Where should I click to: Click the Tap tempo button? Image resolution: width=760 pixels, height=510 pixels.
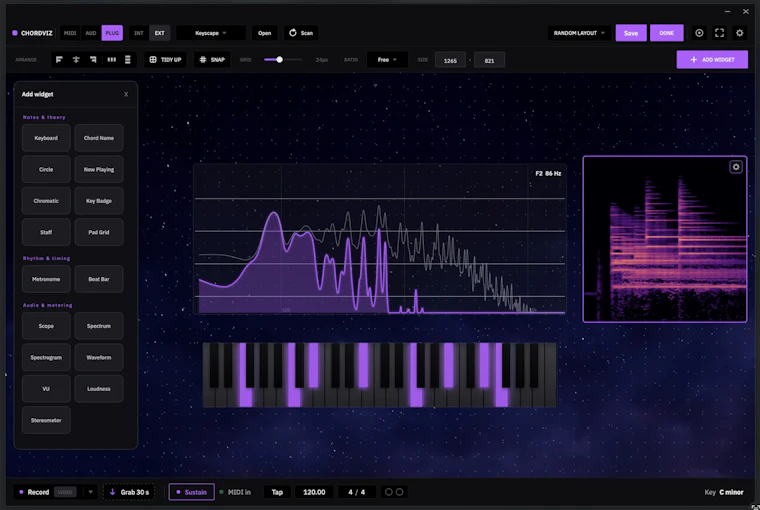(277, 492)
